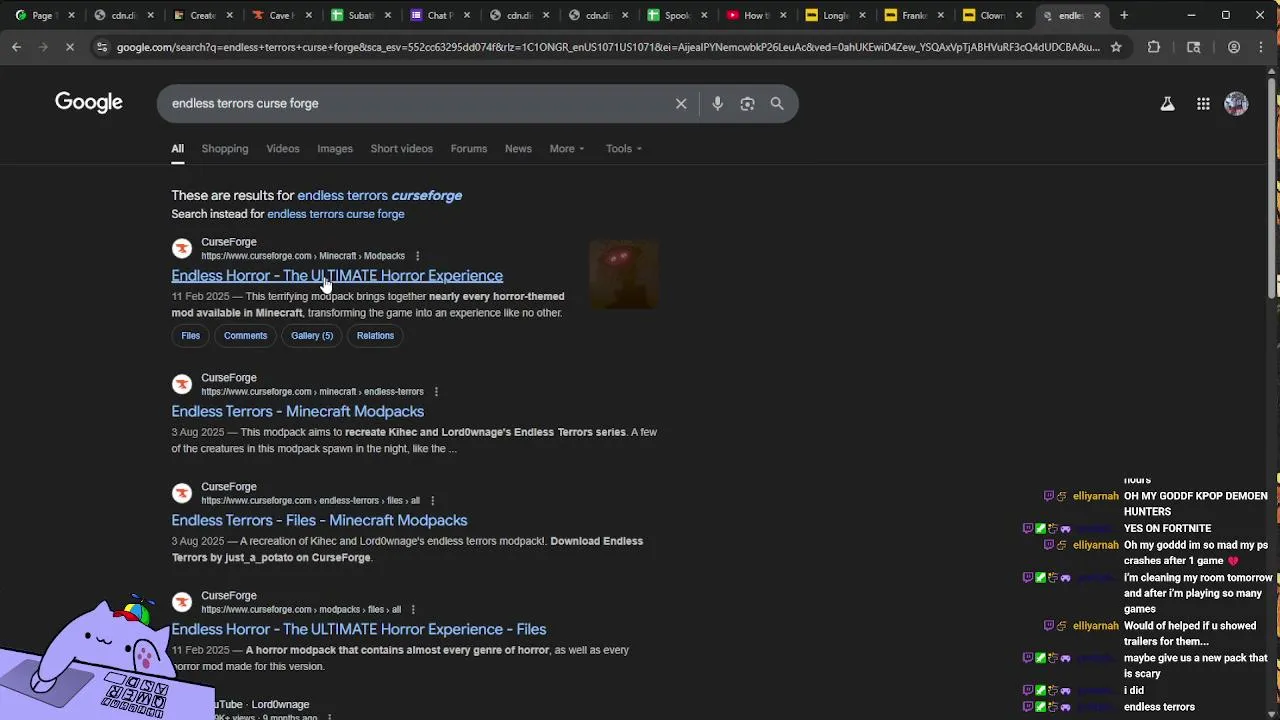The image size is (1280, 720).
Task: Open the Comments sitelink chip
Action: 245,336
